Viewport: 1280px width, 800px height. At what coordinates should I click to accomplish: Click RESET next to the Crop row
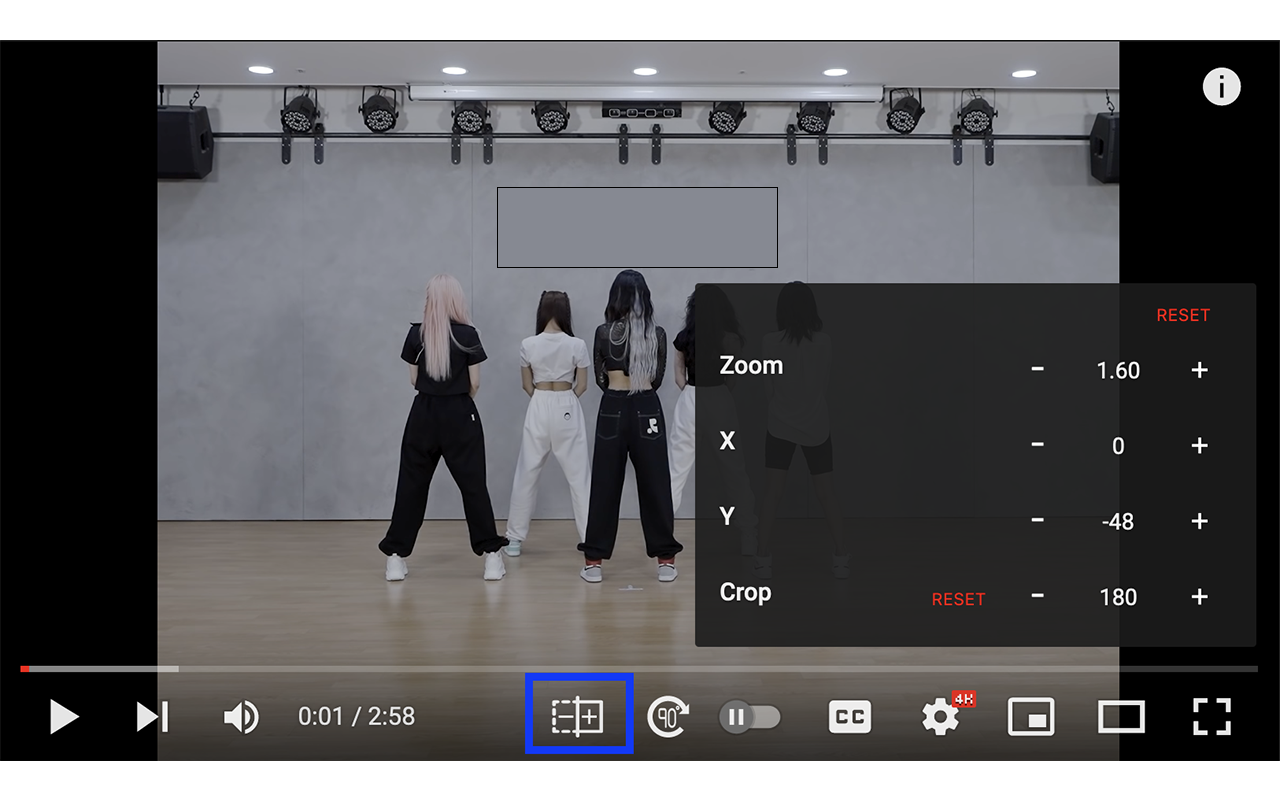click(x=957, y=598)
